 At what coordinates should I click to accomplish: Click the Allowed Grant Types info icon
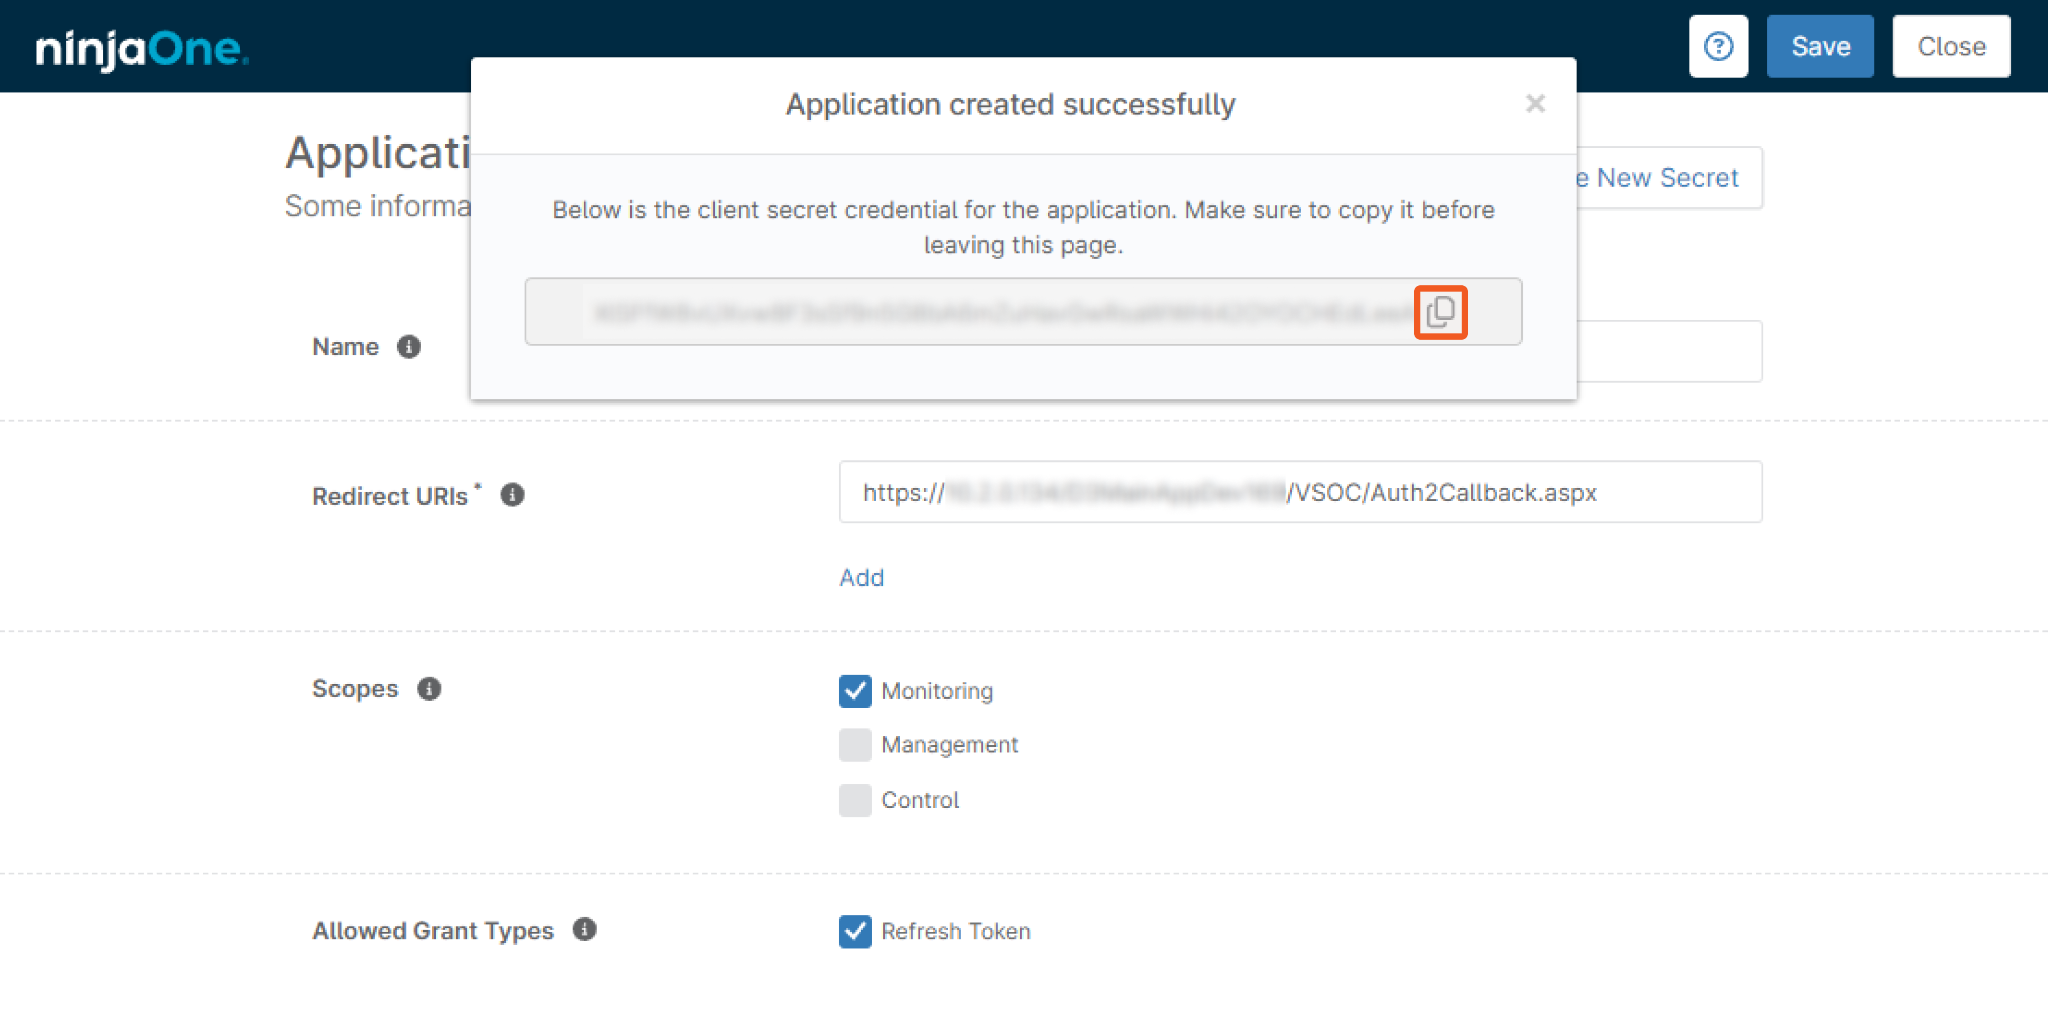click(x=585, y=930)
